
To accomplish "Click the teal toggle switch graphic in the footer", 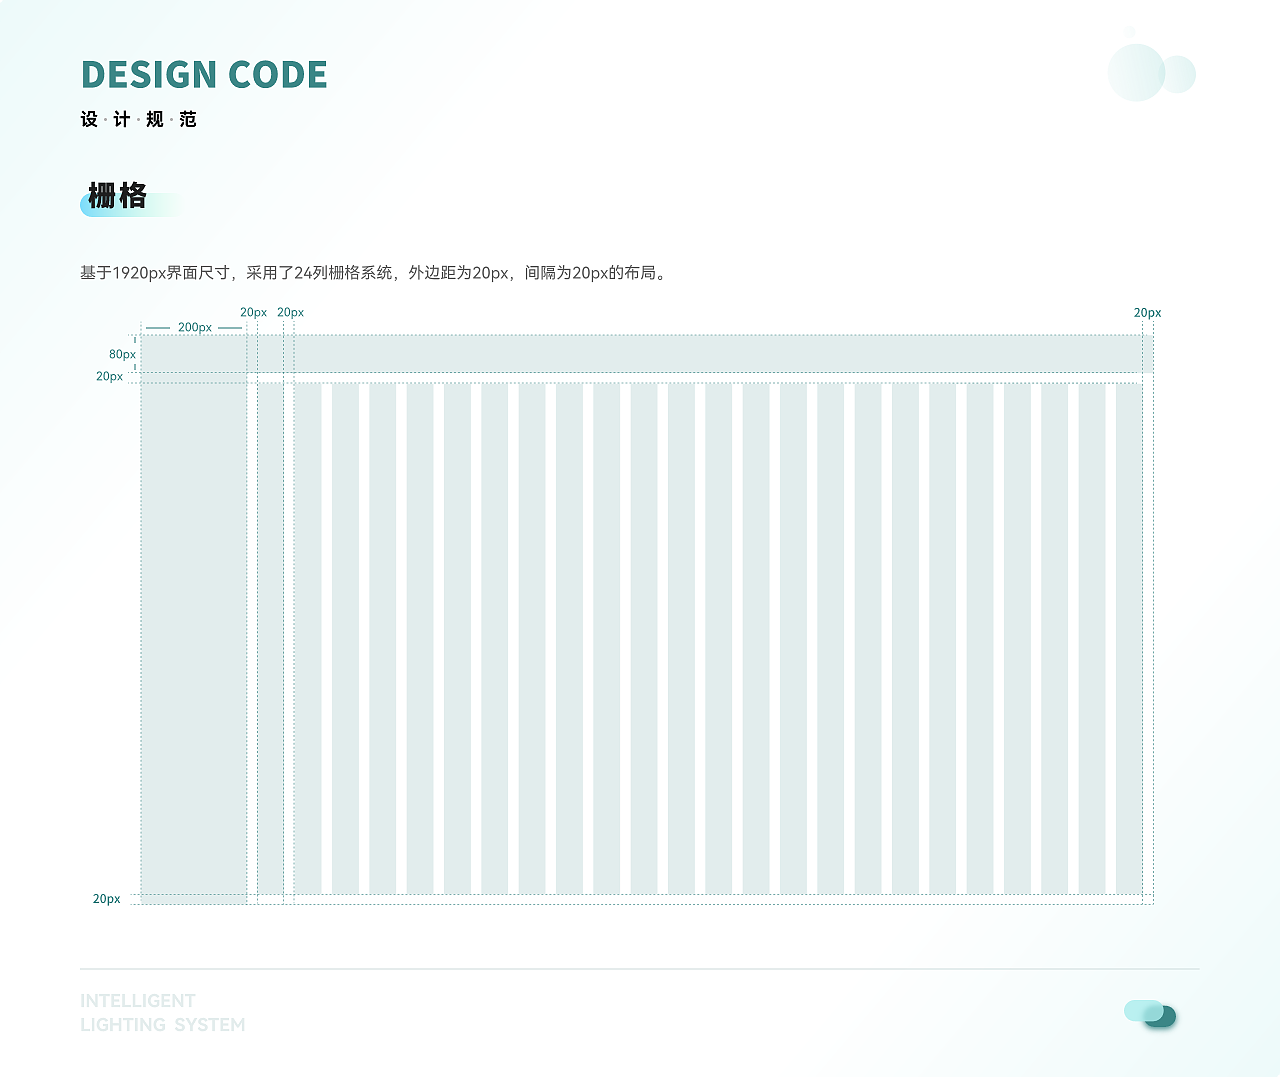I will point(1150,1013).
